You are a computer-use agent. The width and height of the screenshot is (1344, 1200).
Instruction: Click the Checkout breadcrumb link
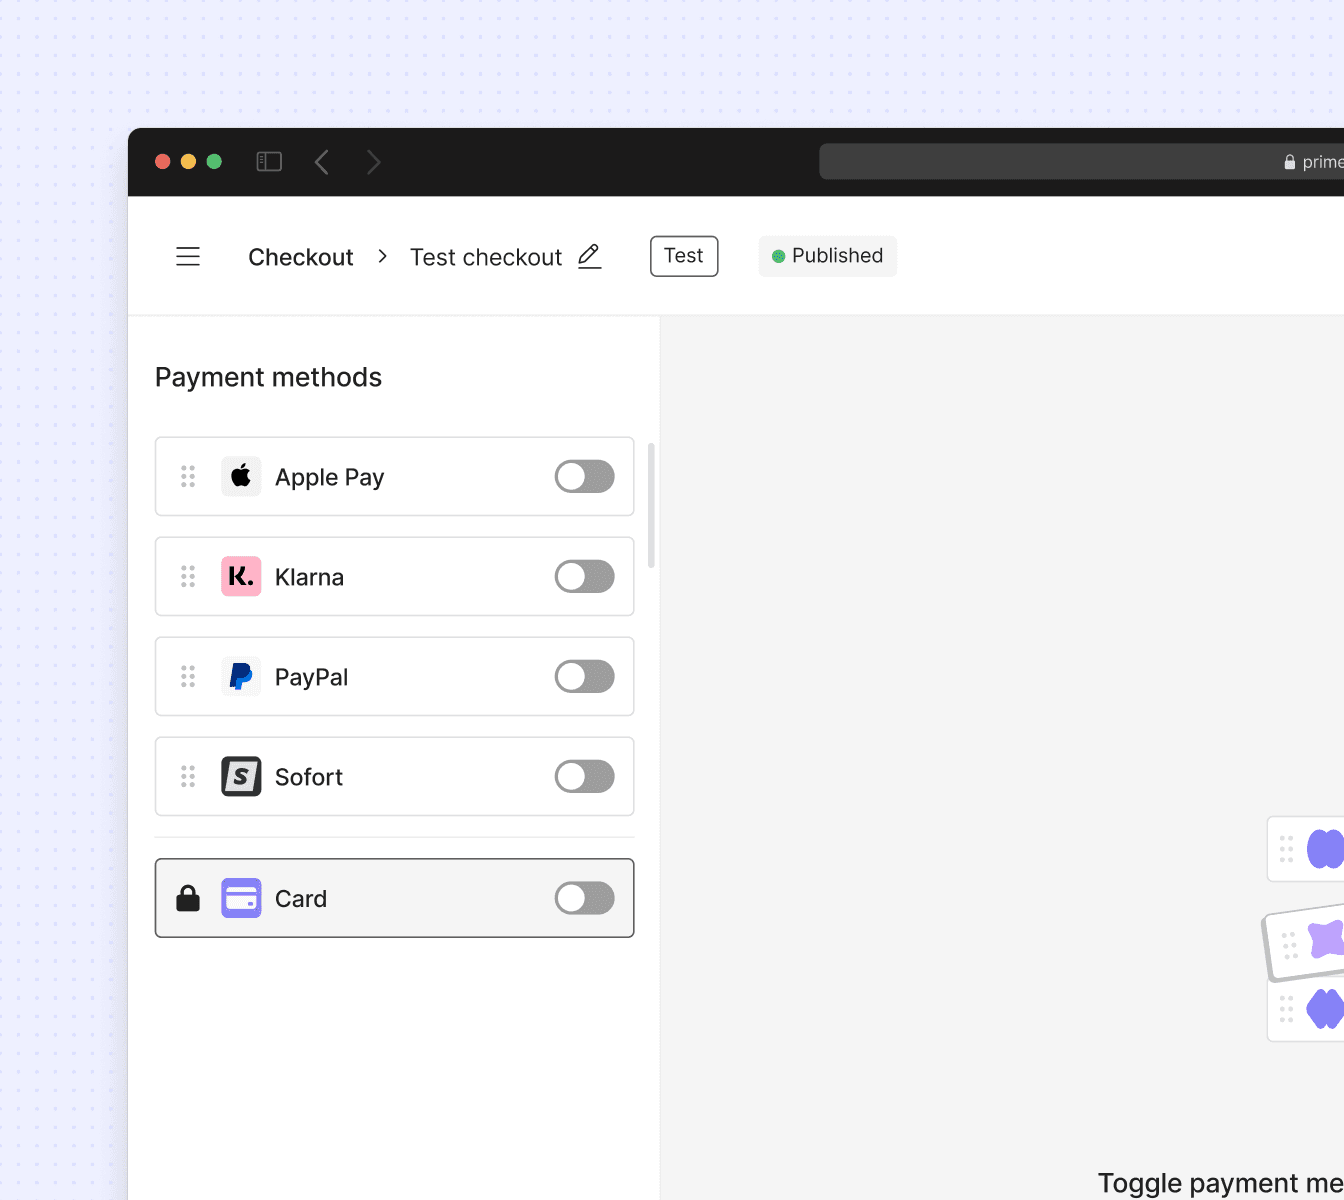(x=301, y=257)
